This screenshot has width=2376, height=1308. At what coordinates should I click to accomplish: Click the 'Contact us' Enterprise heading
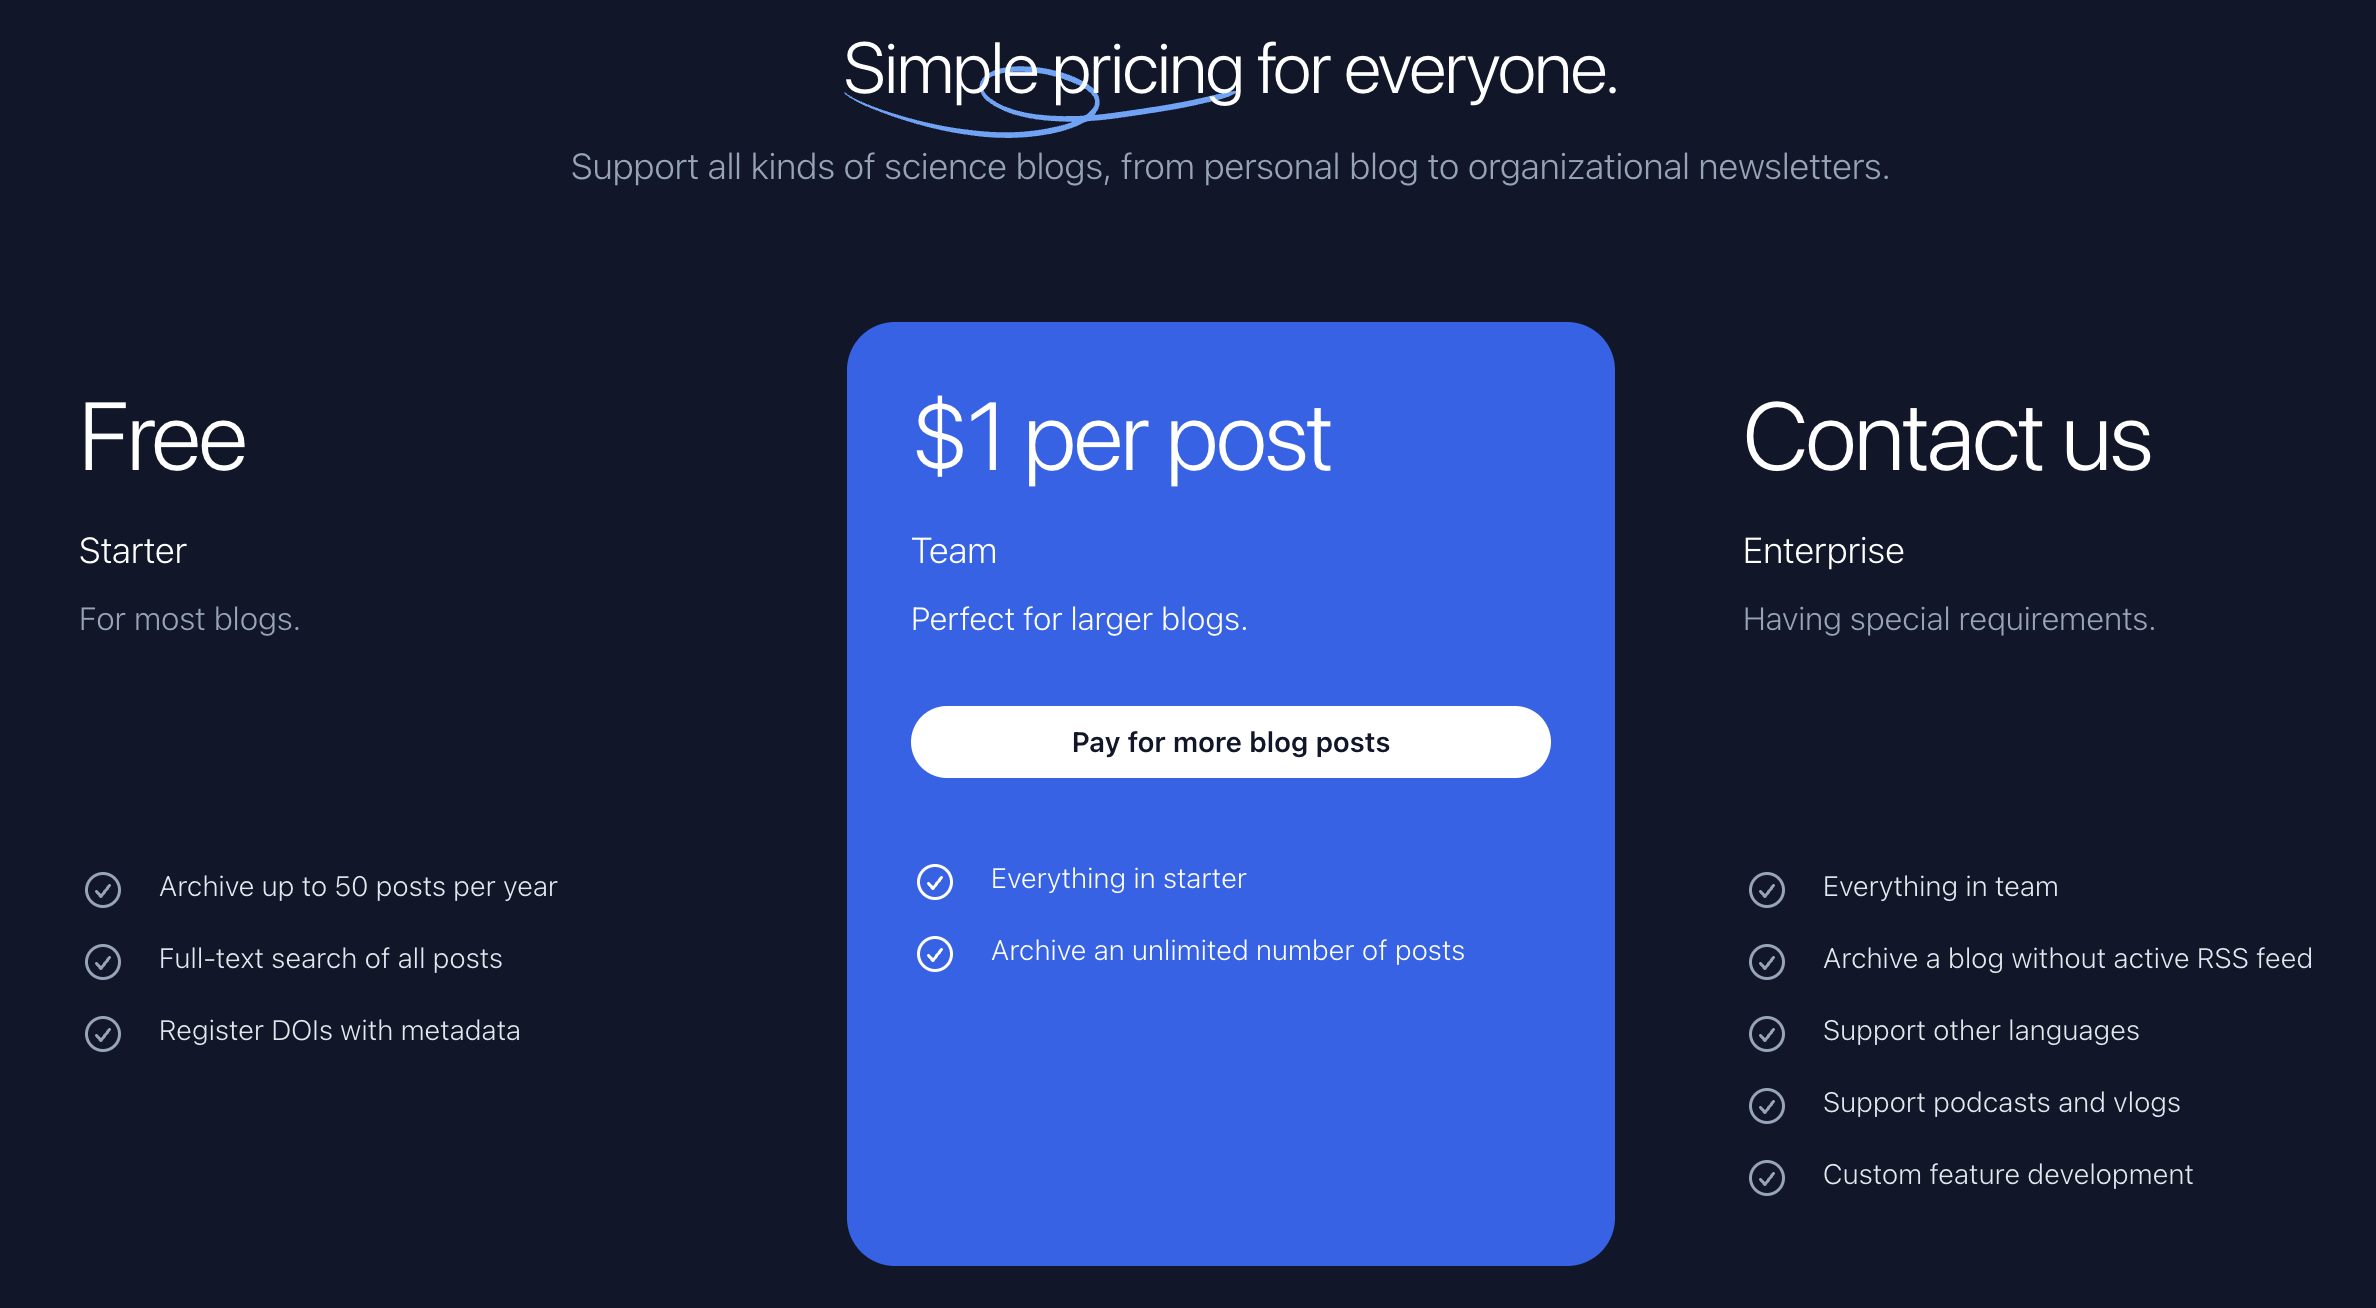tap(1946, 438)
